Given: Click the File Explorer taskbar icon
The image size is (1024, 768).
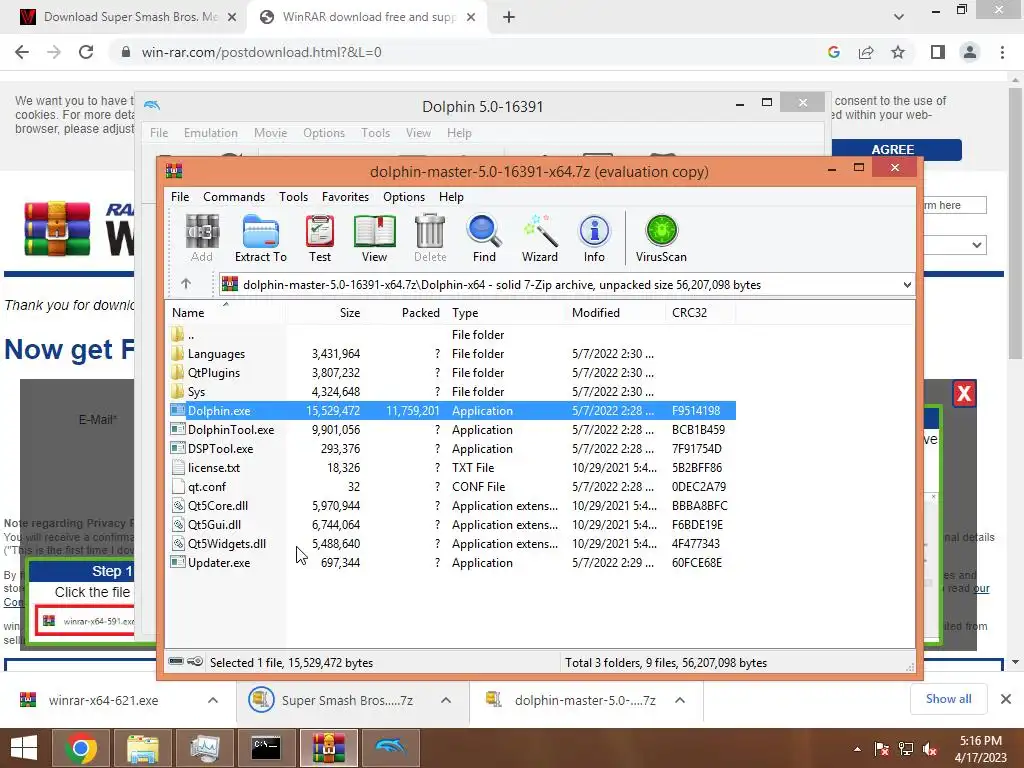Looking at the screenshot, I should click(143, 748).
